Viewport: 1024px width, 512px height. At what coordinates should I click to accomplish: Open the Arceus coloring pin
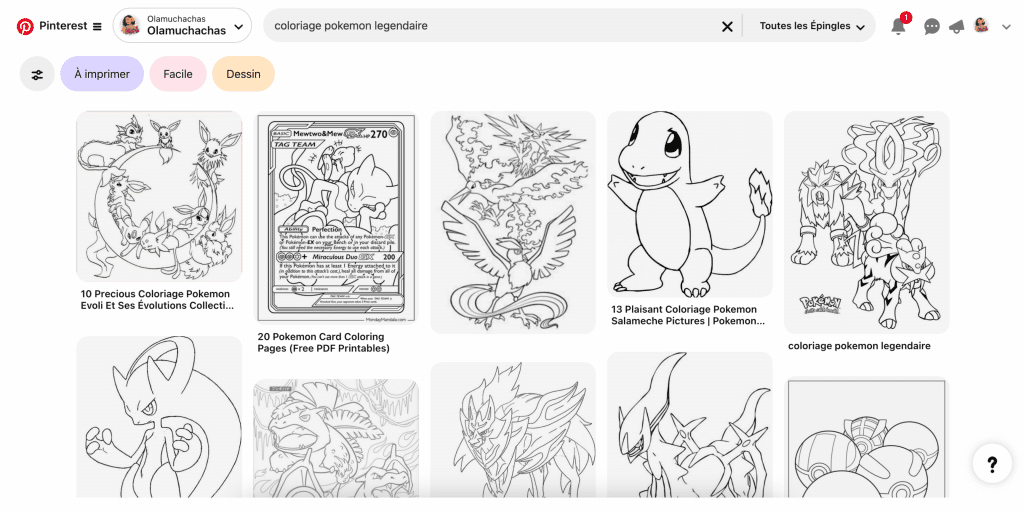point(690,425)
